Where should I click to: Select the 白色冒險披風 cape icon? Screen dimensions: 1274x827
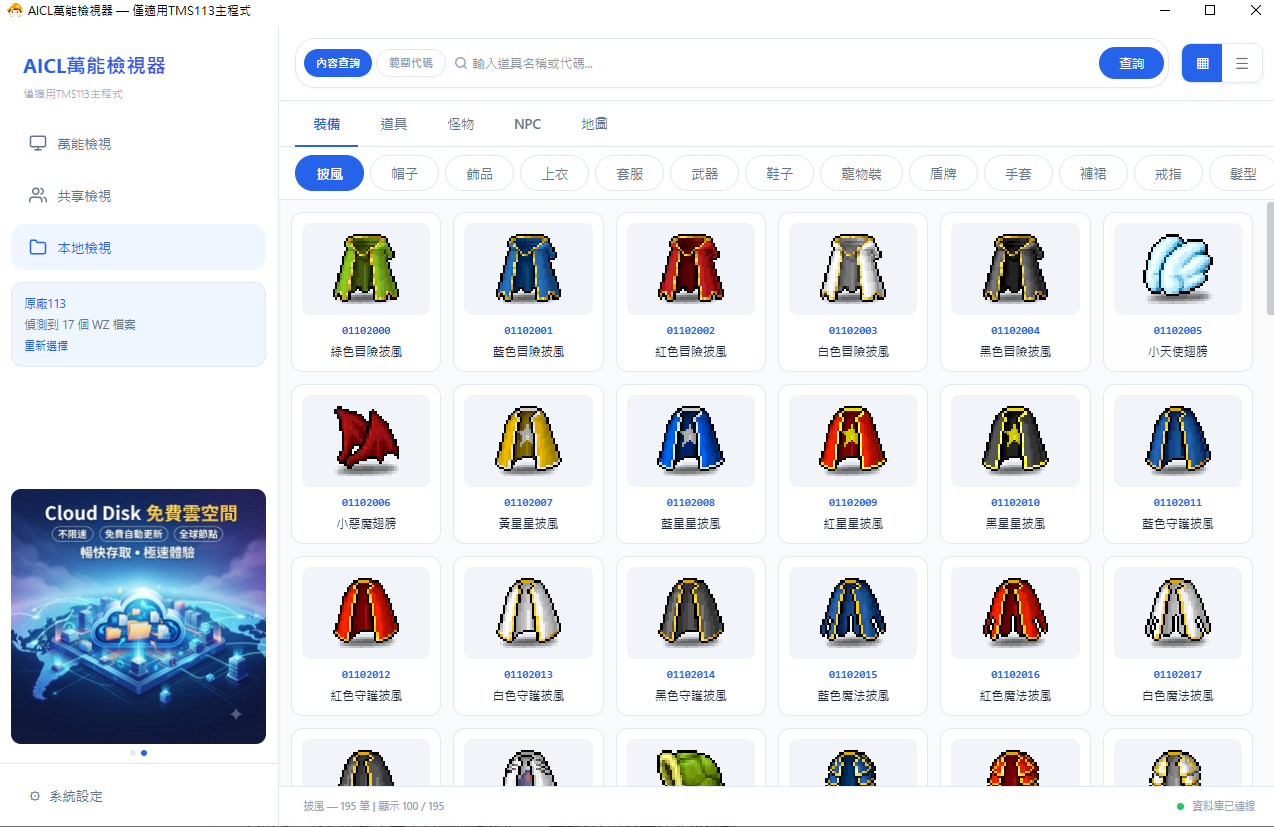(853, 268)
